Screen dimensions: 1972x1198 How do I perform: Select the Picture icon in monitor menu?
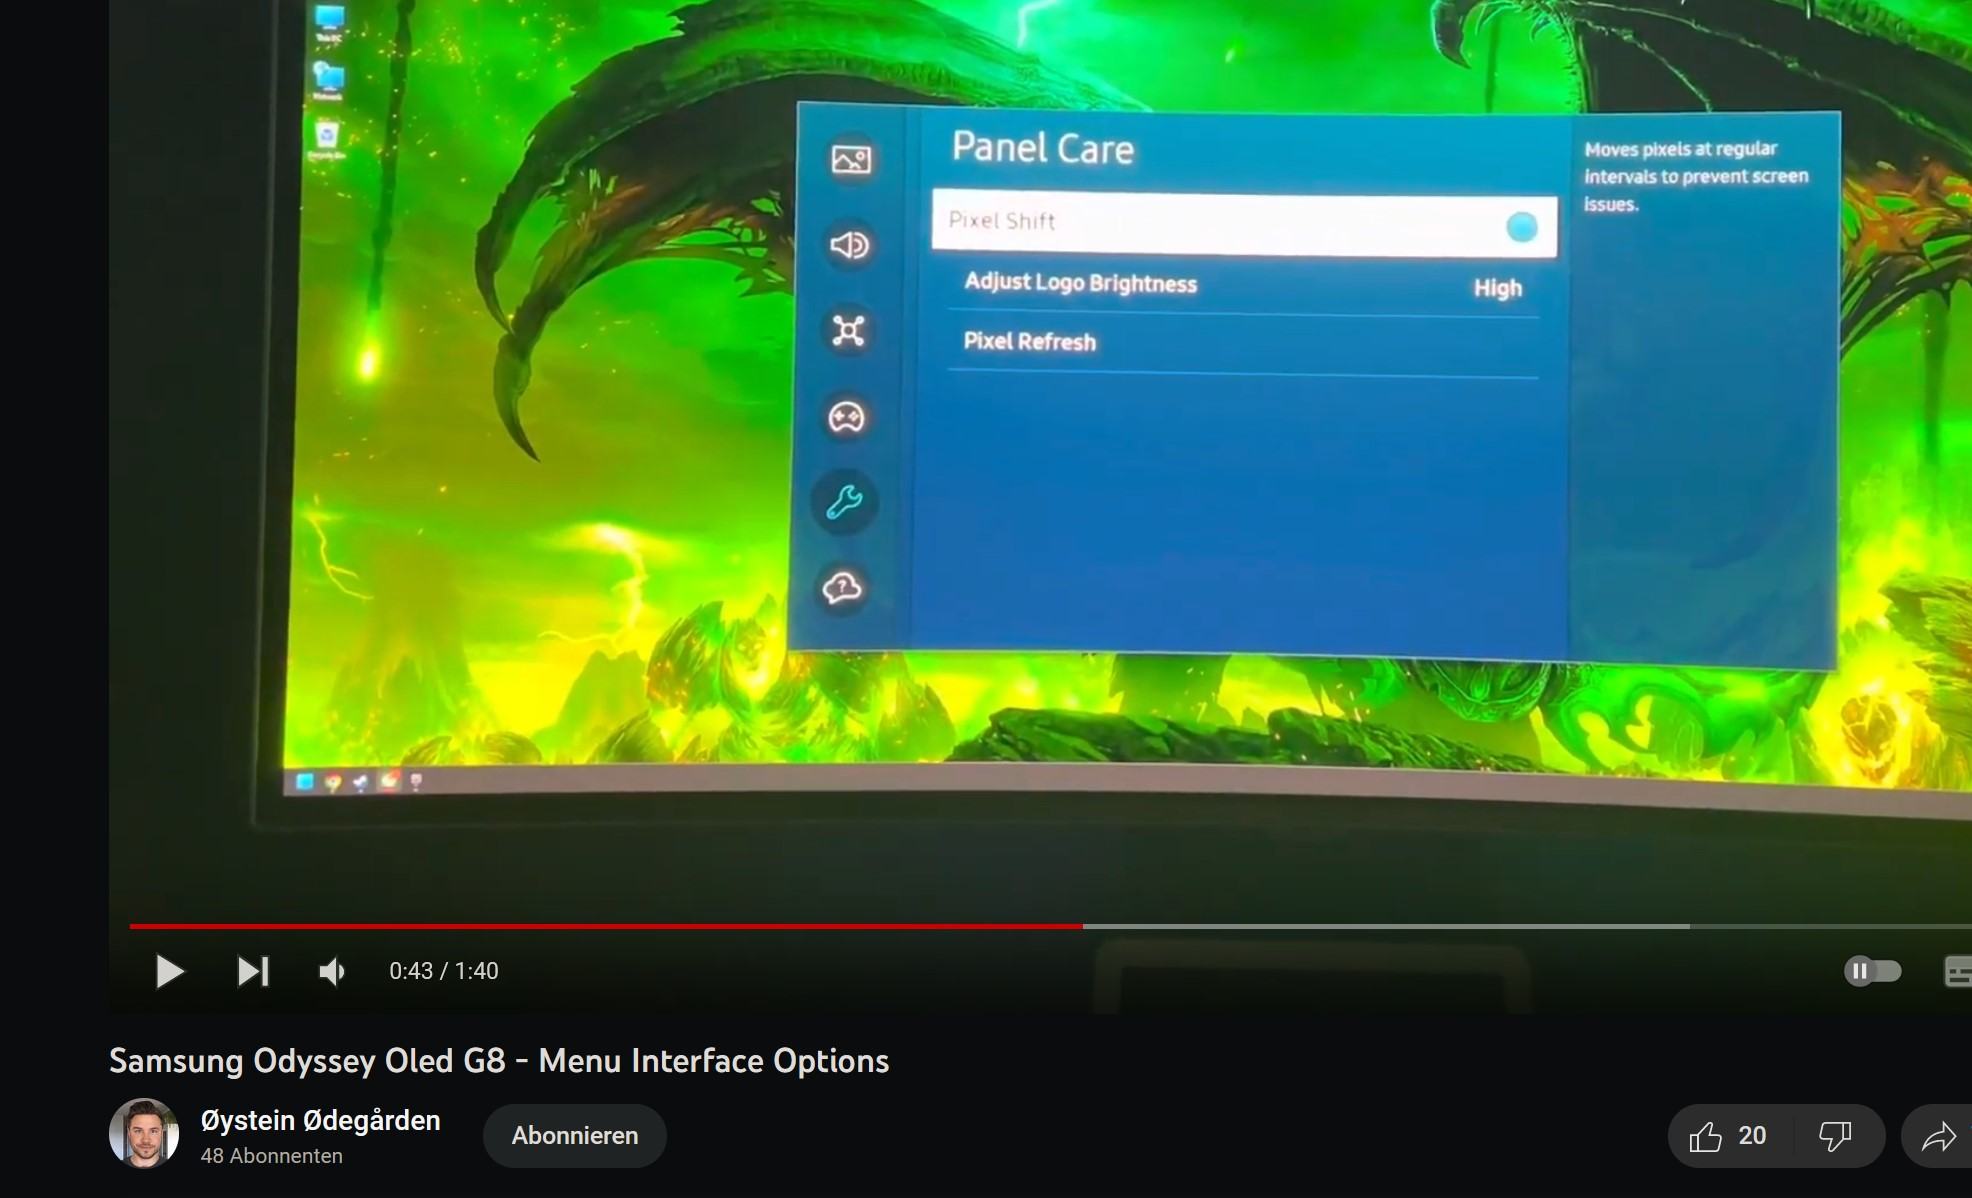(x=851, y=159)
